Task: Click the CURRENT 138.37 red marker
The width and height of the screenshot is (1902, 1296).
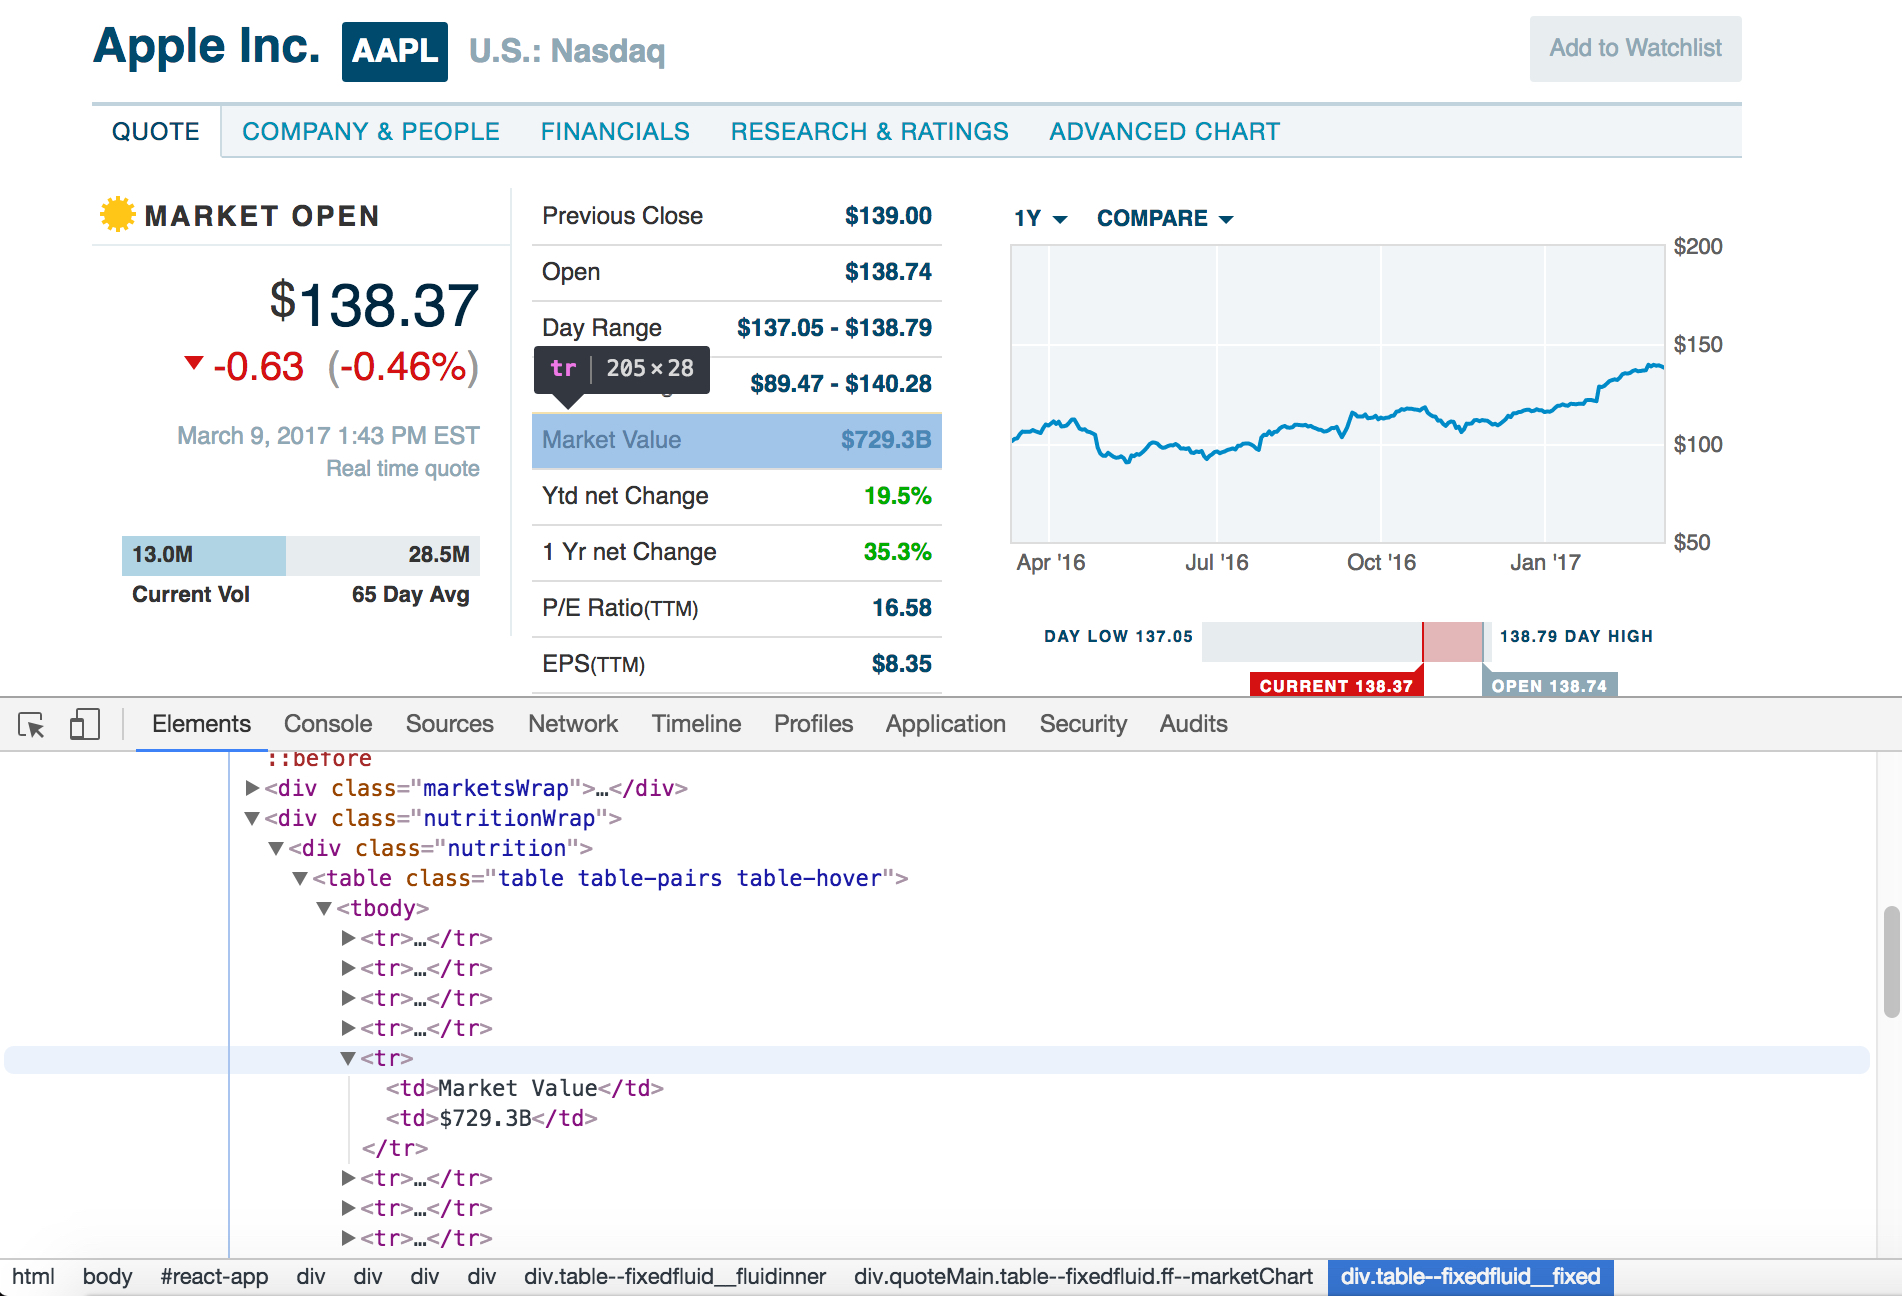Action: (x=1336, y=685)
